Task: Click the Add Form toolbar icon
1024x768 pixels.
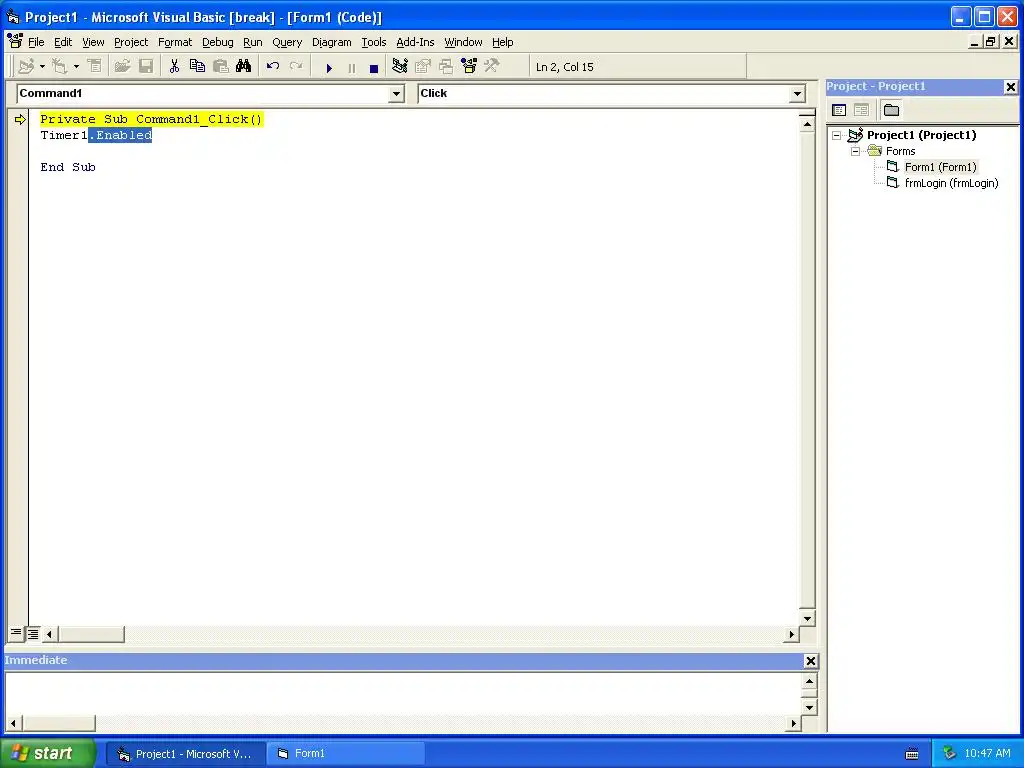Action: (59, 67)
